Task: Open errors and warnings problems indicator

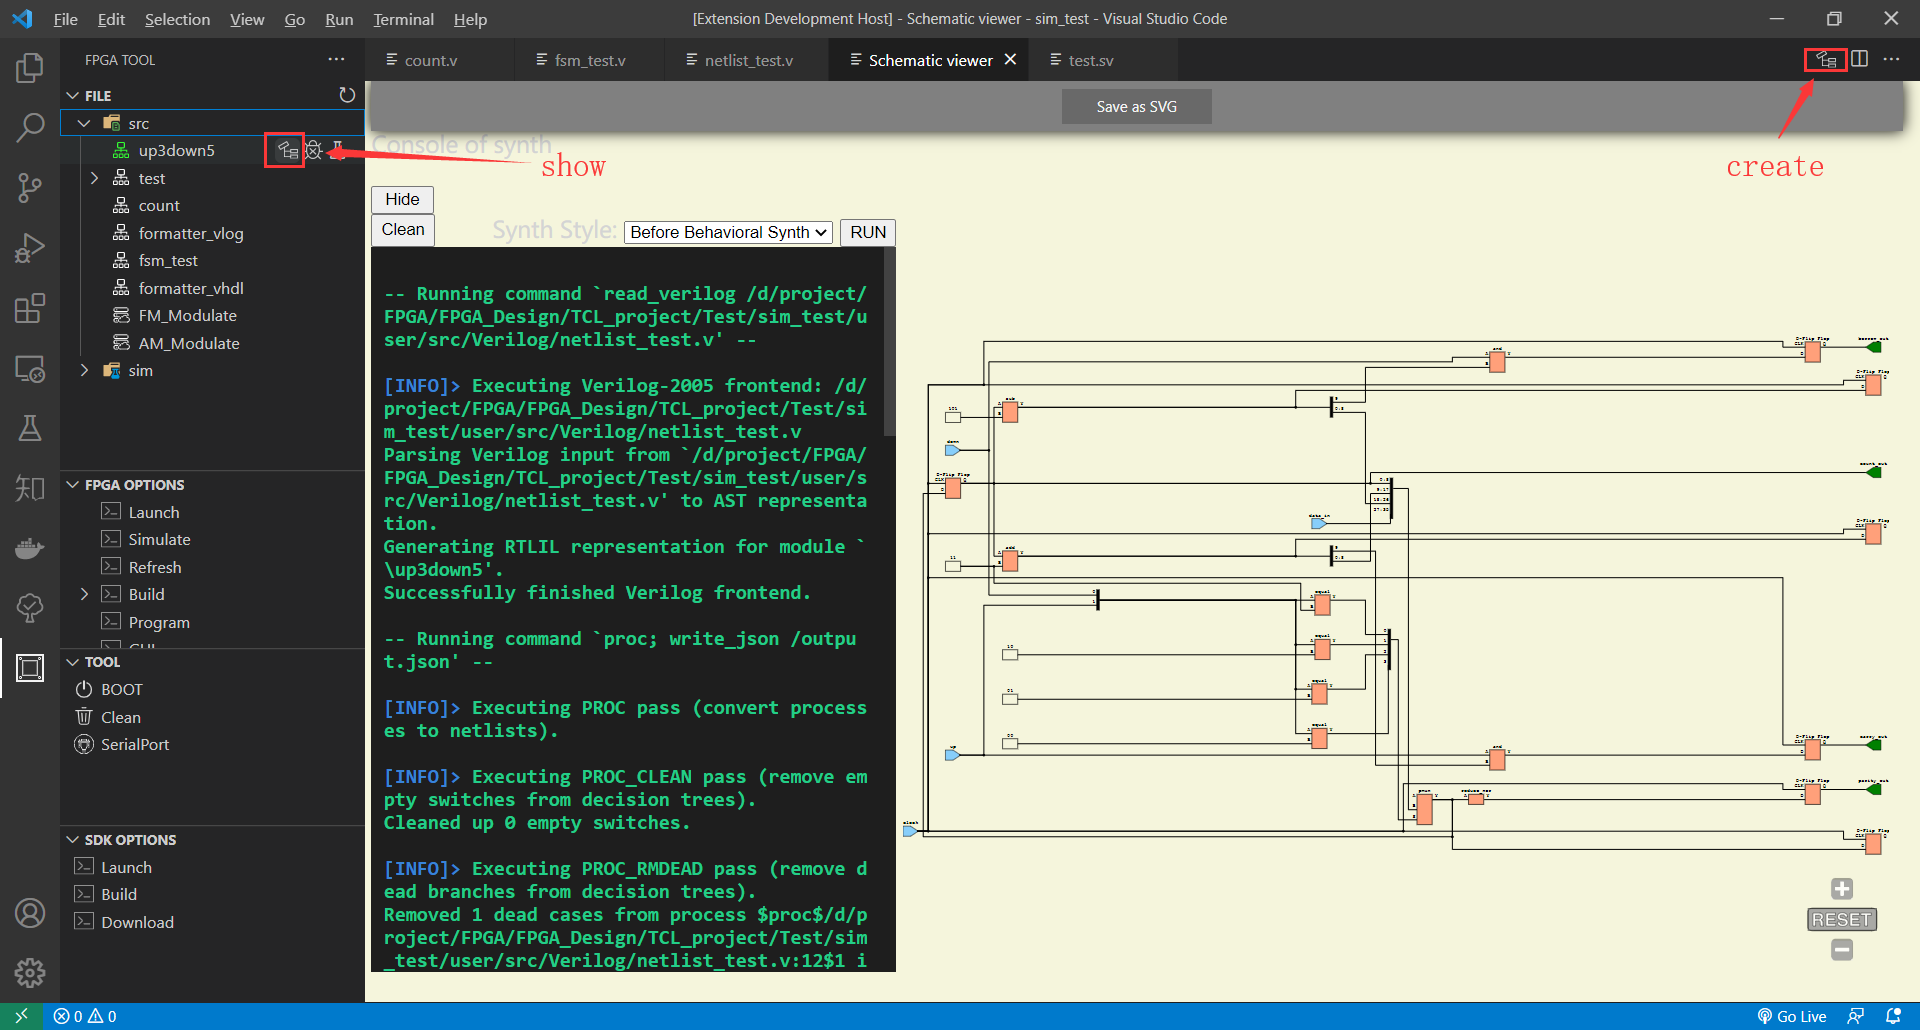Action: 85,1016
